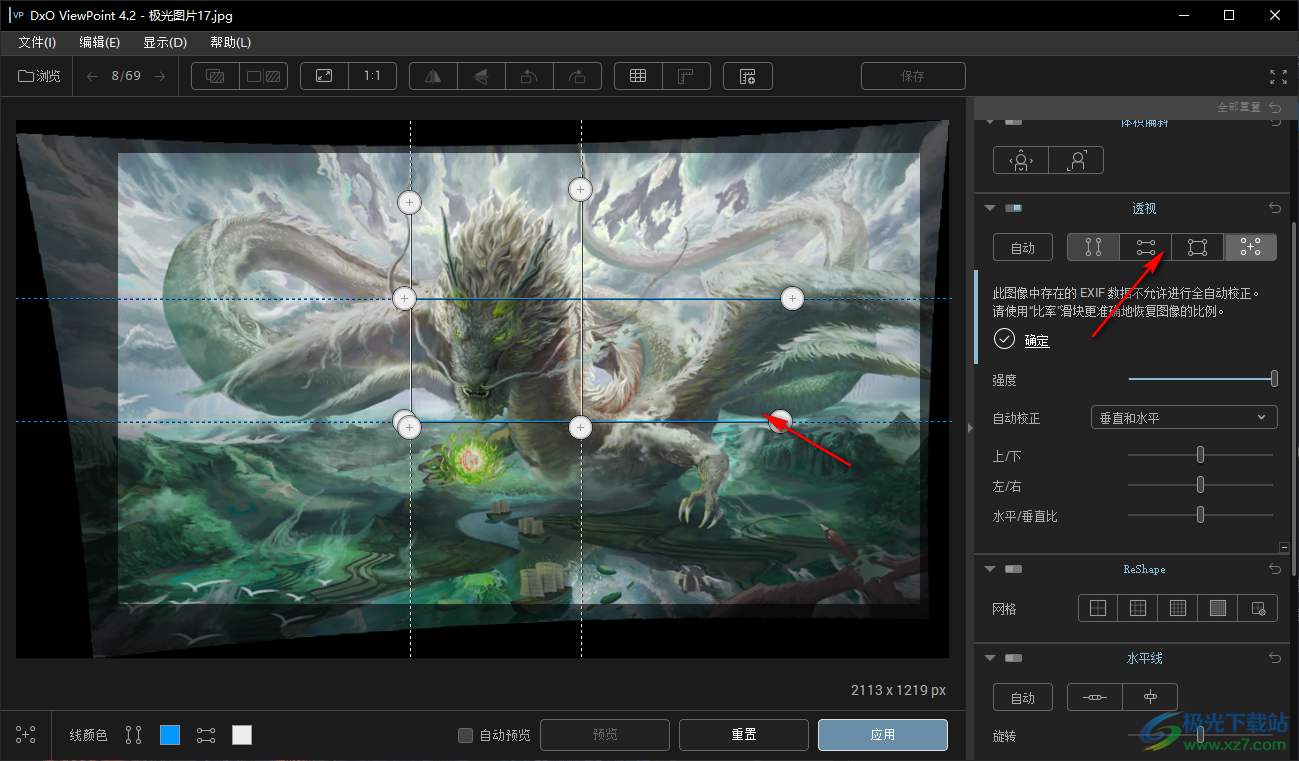Show the ruler guides icon
Viewport: 1299px width, 761px height.
[x=686, y=76]
